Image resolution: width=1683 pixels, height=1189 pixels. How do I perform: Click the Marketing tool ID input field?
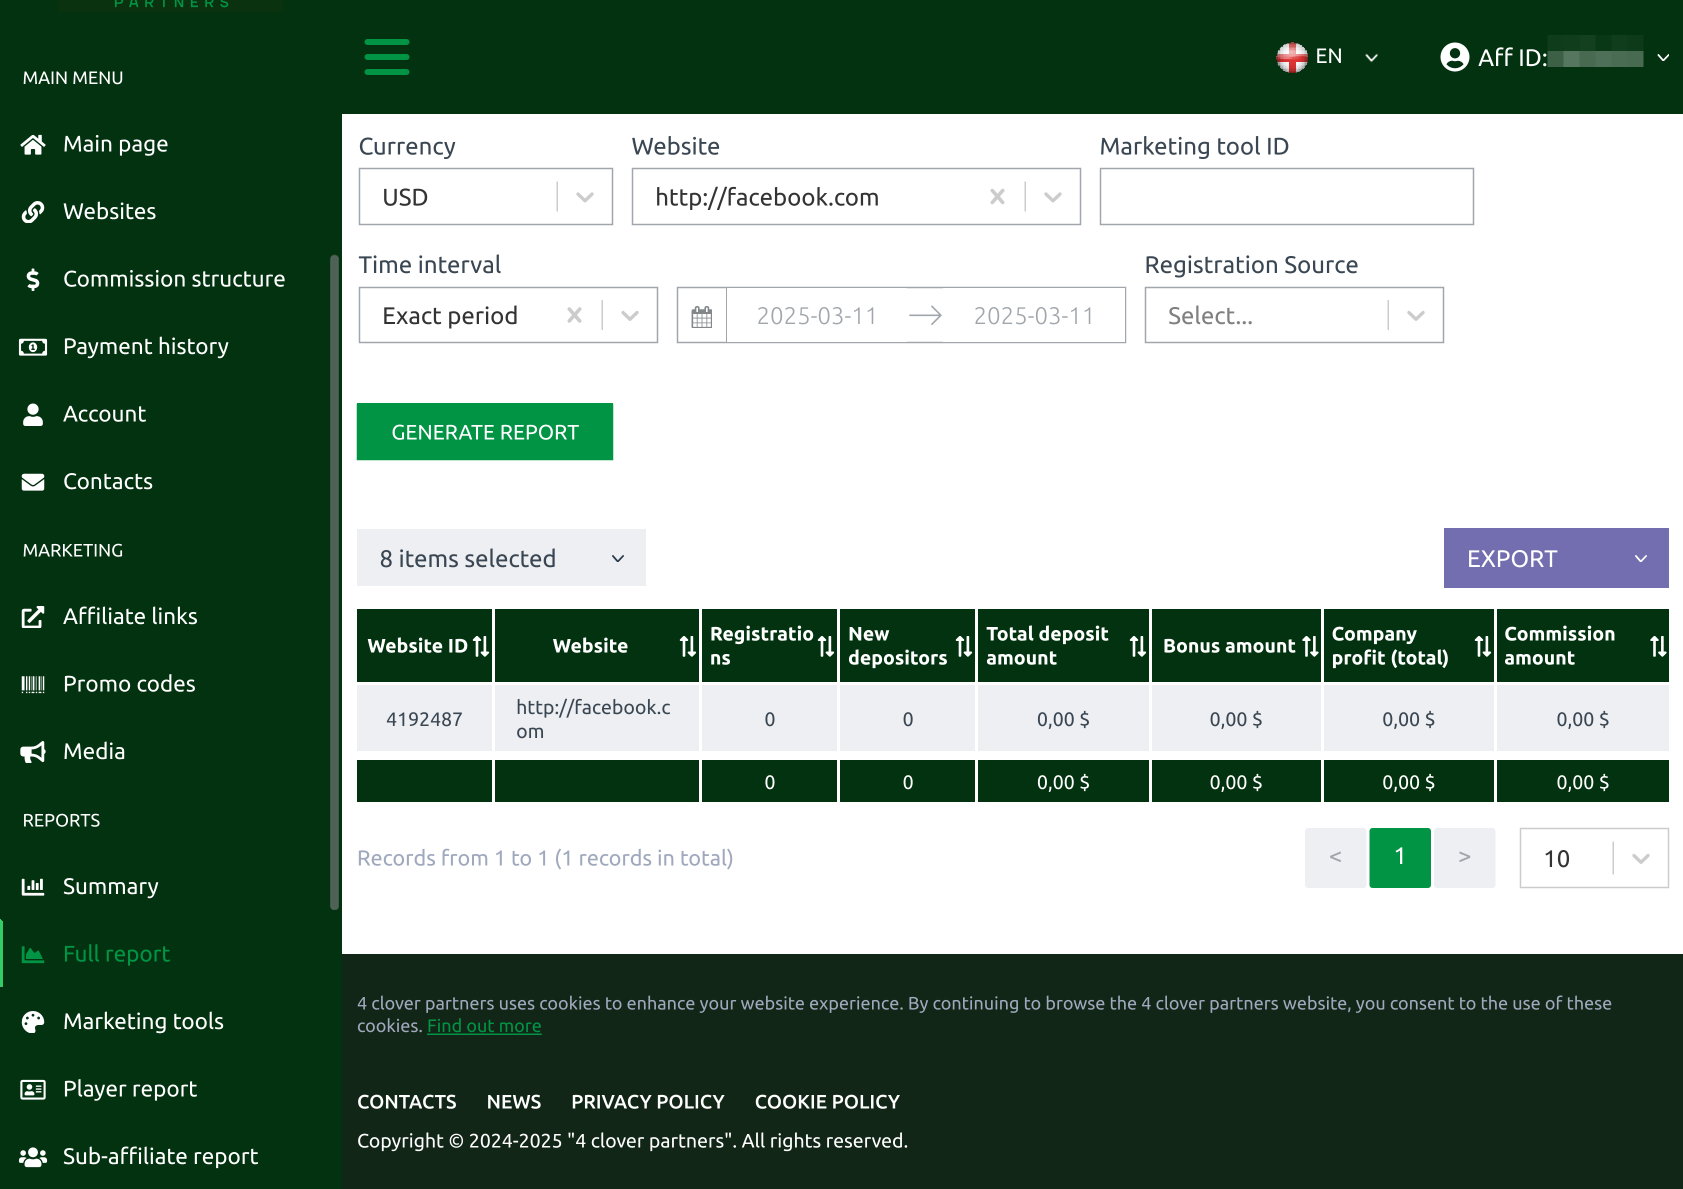click(1287, 197)
